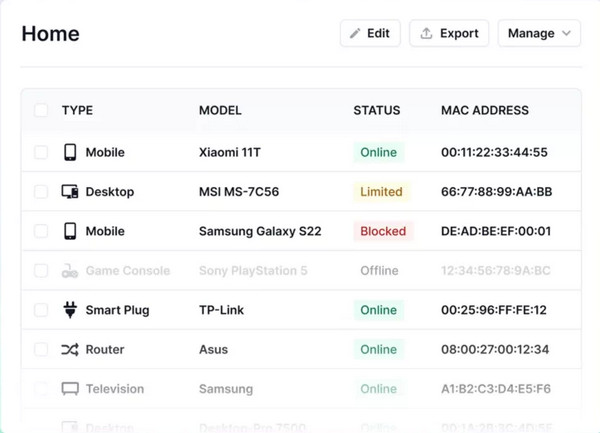Screen dimensions: 600x433
Task: Tick the TP-Link Smart Plug checkbox
Action: point(41,310)
